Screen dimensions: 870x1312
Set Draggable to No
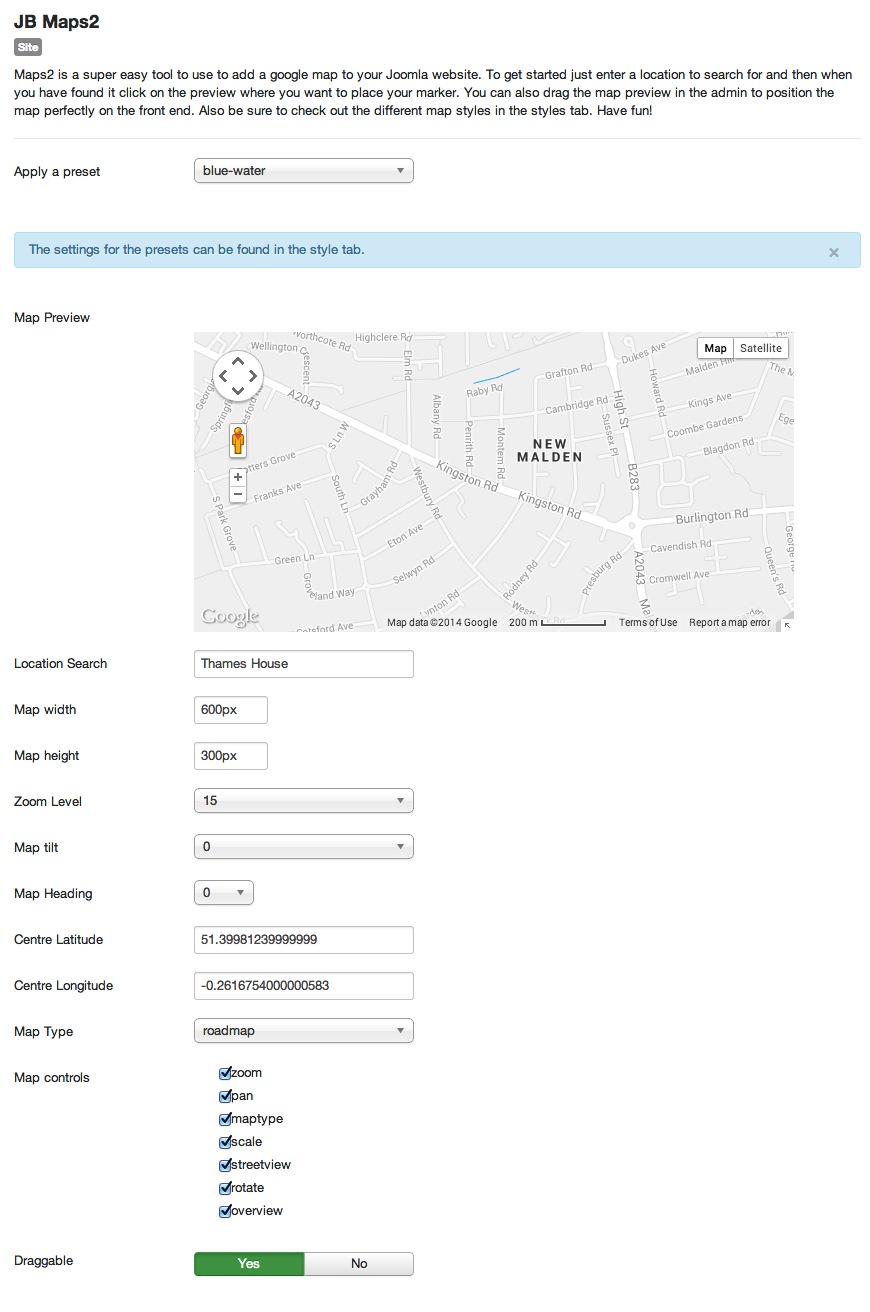(x=359, y=1264)
